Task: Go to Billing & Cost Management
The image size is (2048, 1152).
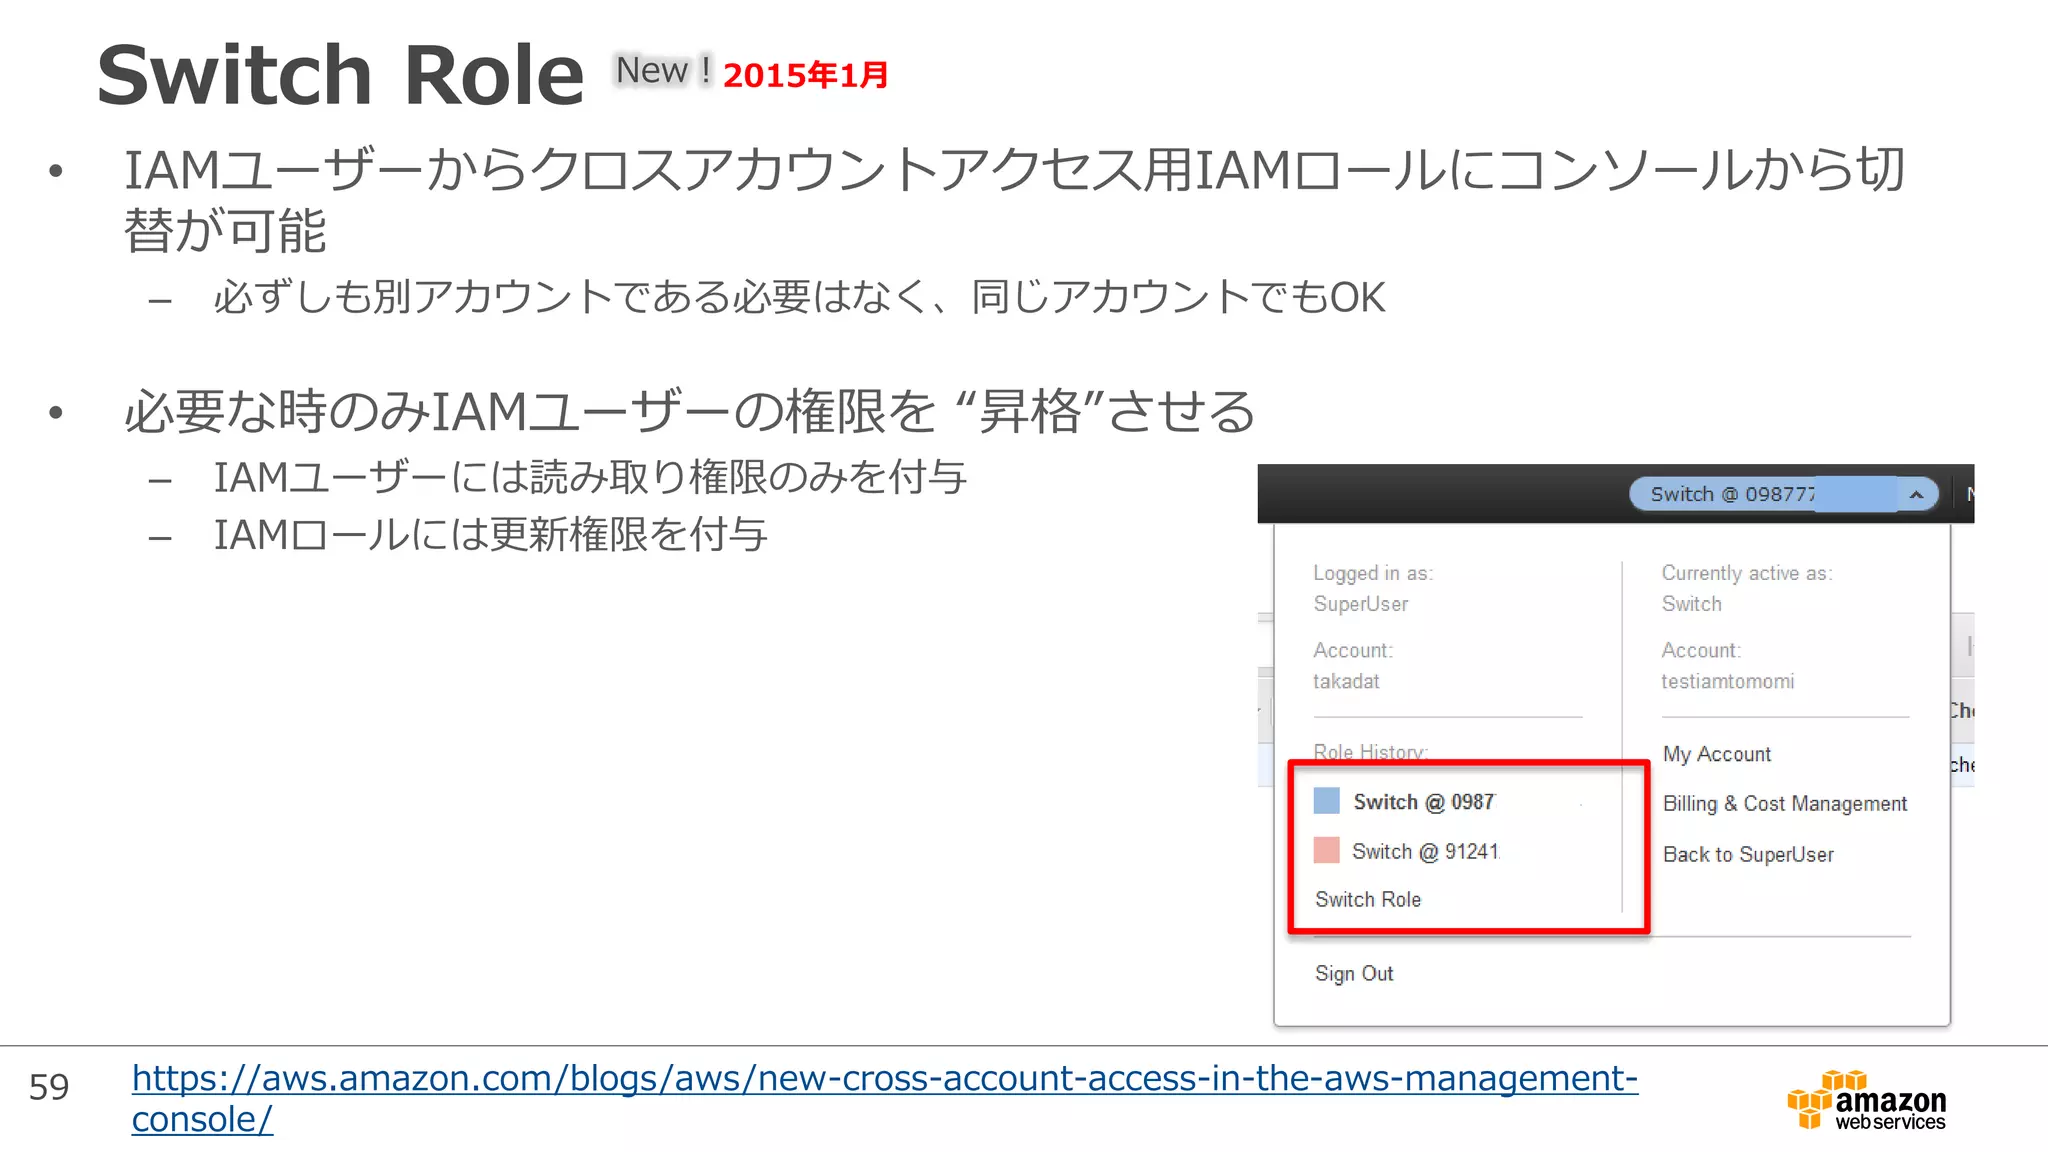Action: pyautogui.click(x=1785, y=804)
